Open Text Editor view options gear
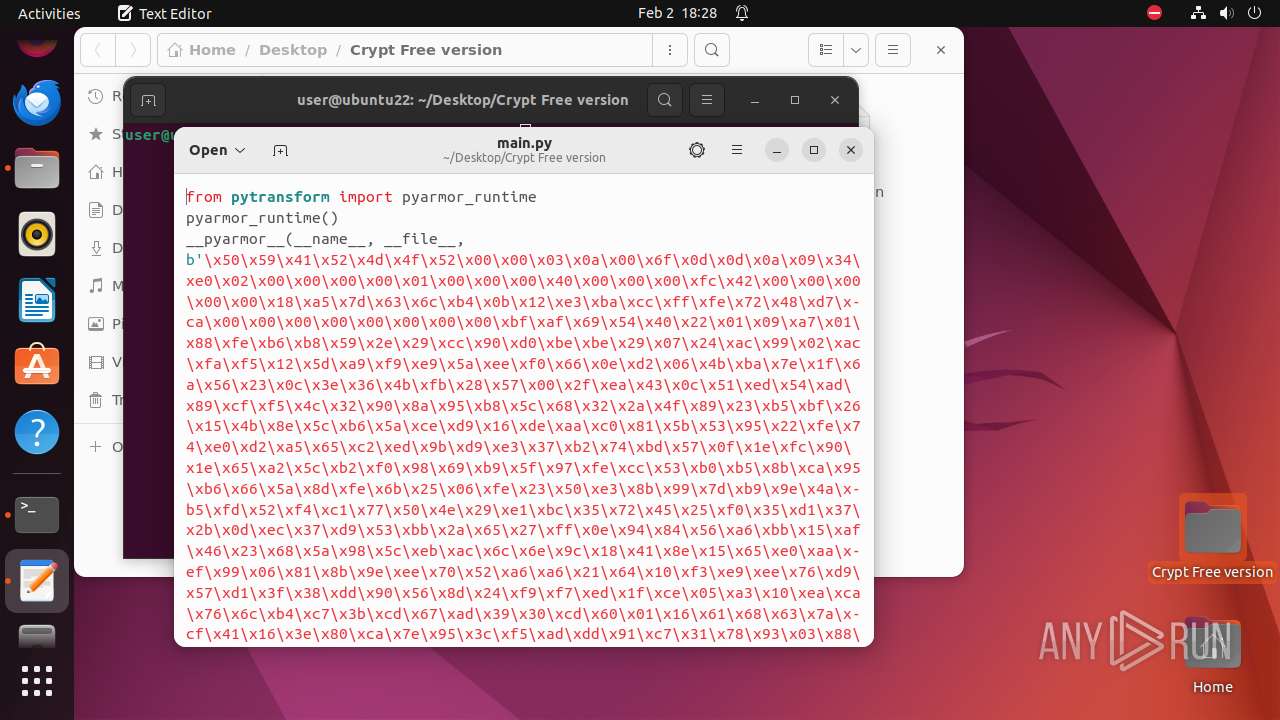The height and width of the screenshot is (720, 1280). point(697,150)
